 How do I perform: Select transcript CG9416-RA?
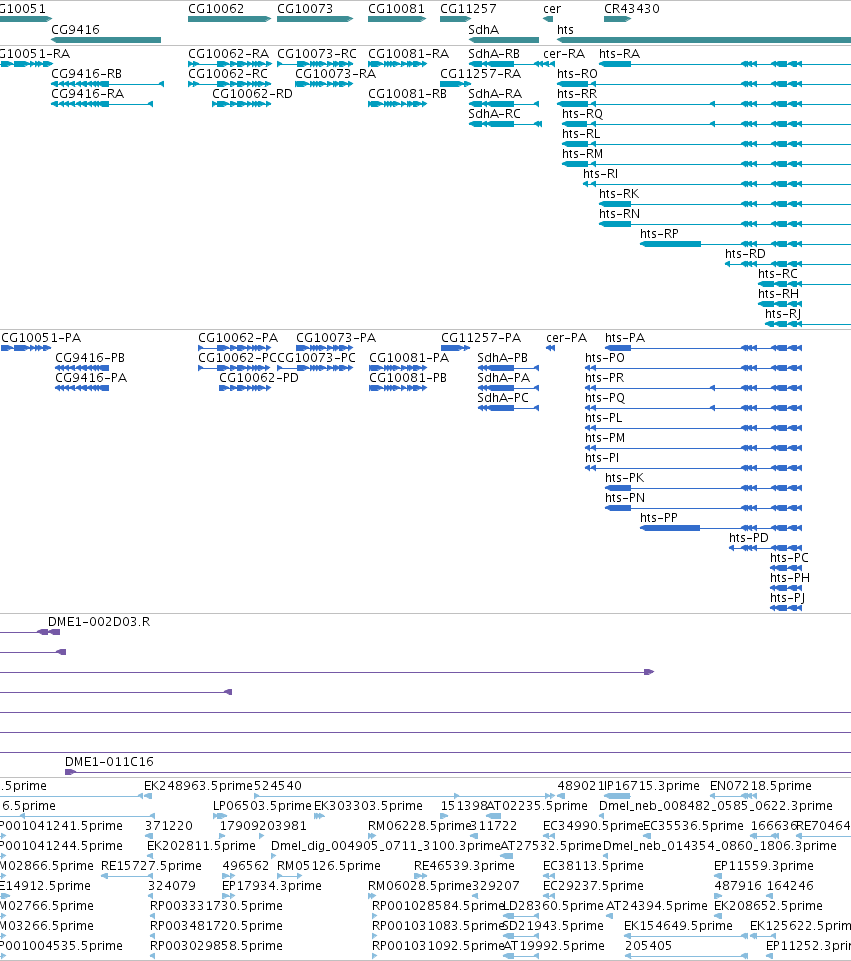pyautogui.click(x=88, y=93)
